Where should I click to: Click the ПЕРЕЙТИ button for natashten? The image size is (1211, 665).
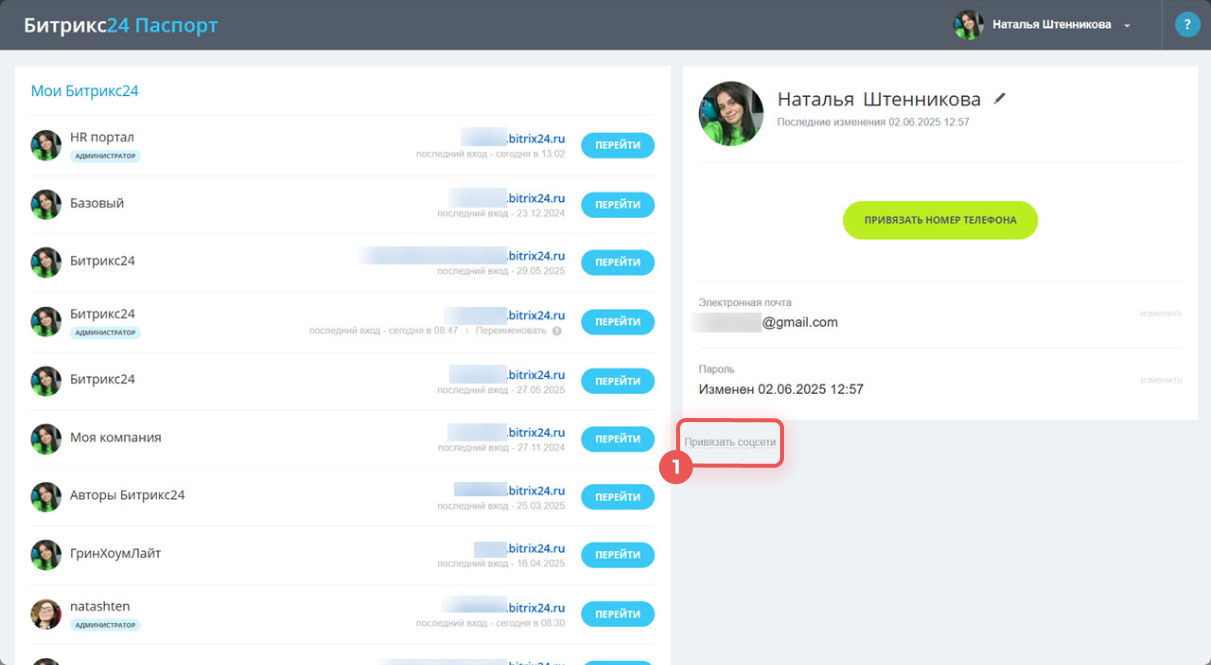click(618, 614)
